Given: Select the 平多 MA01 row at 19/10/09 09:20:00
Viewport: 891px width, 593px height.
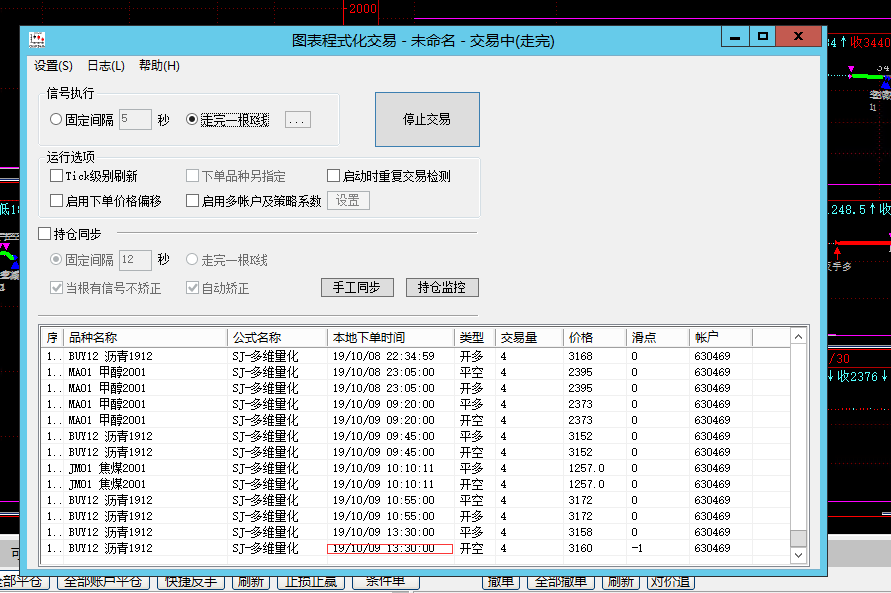Looking at the screenshot, I should (415, 404).
